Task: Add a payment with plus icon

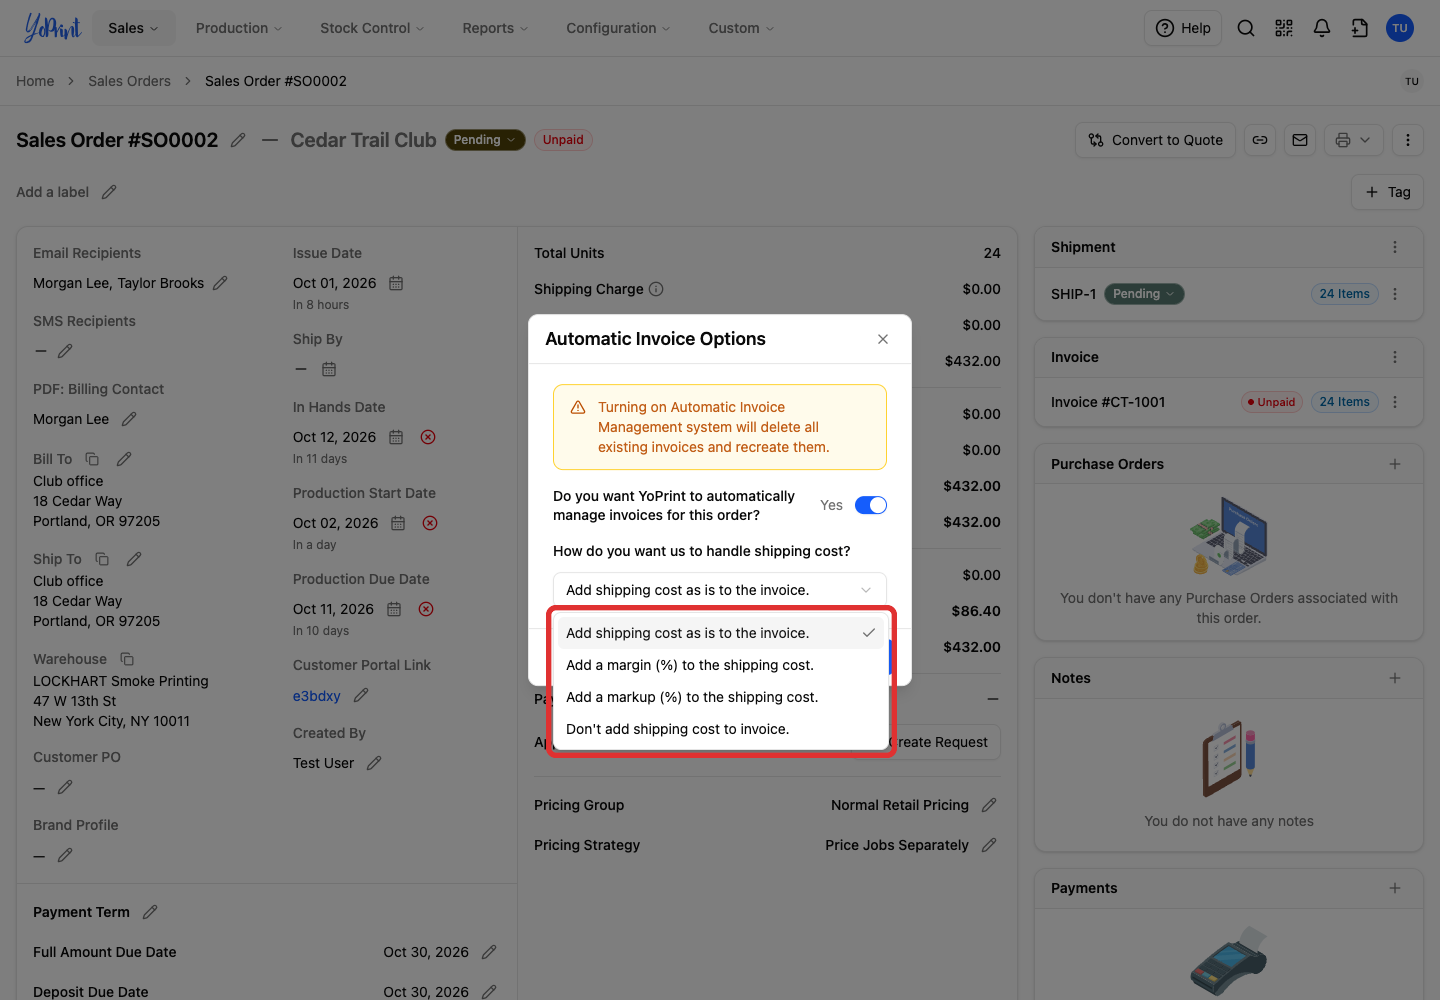Action: (1395, 888)
